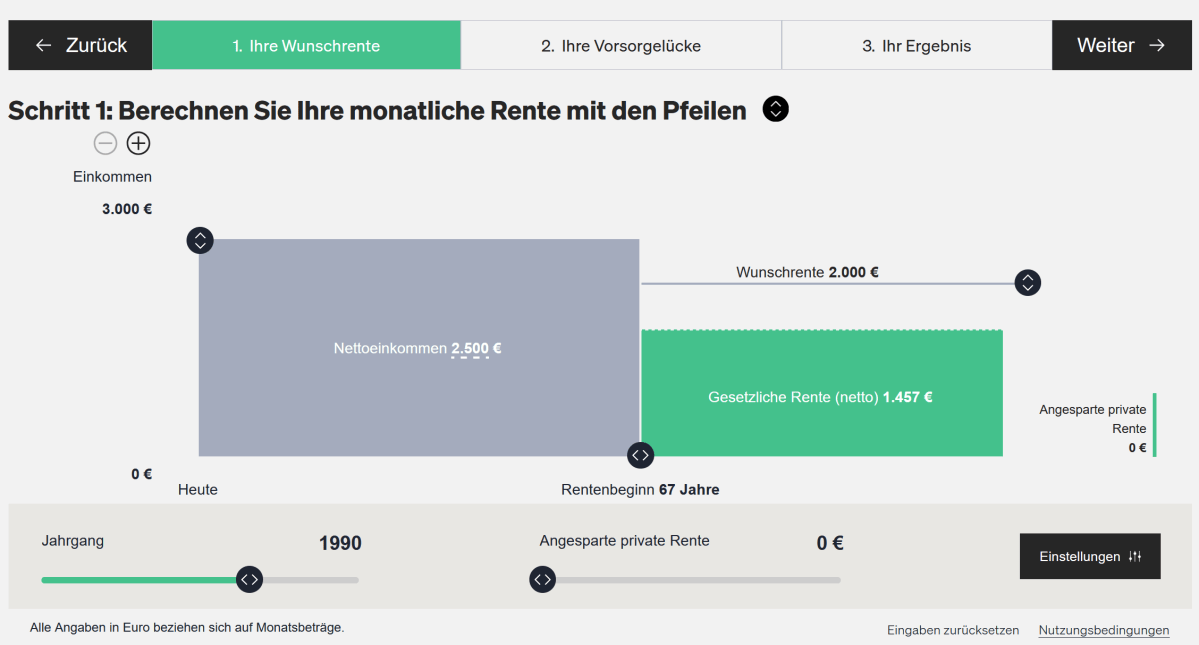The image size is (1199, 645).
Task: Click the '3.000 €' axis label
Action: click(x=127, y=209)
